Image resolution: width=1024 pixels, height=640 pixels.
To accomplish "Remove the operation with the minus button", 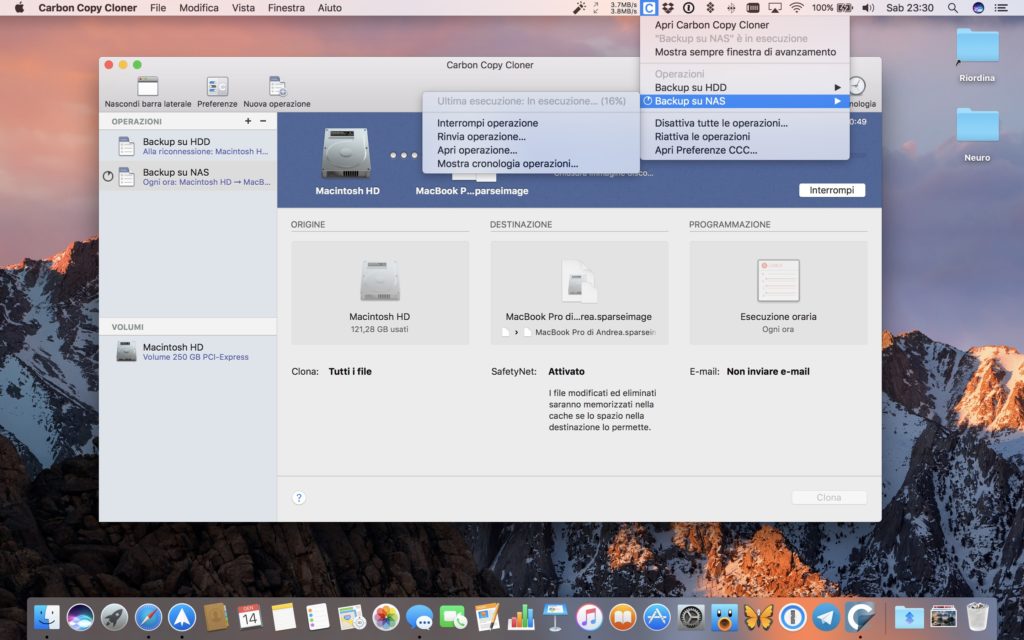I will click(263, 121).
